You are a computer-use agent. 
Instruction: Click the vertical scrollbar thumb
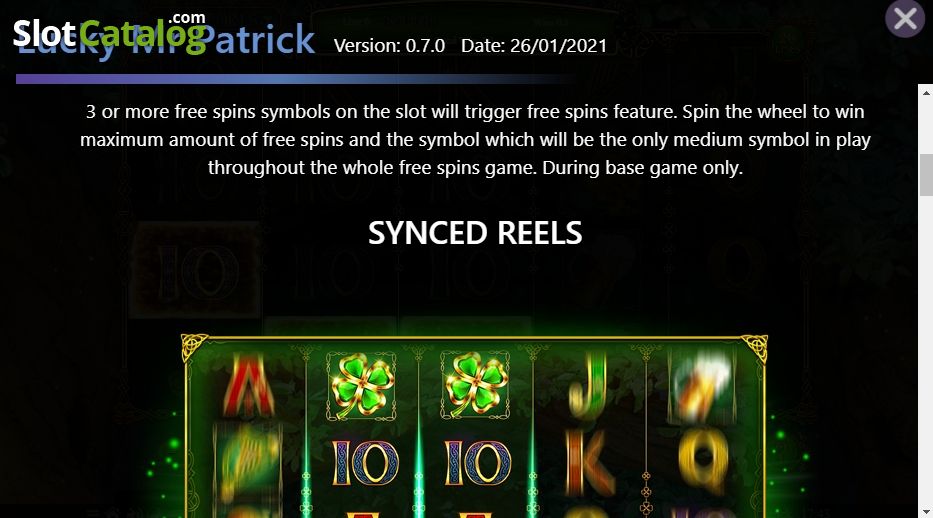926,174
